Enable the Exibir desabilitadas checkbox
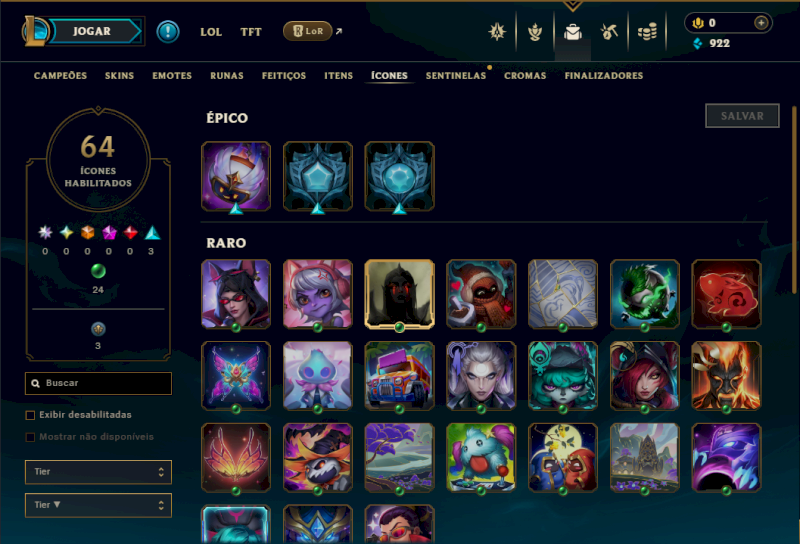 click(30, 415)
